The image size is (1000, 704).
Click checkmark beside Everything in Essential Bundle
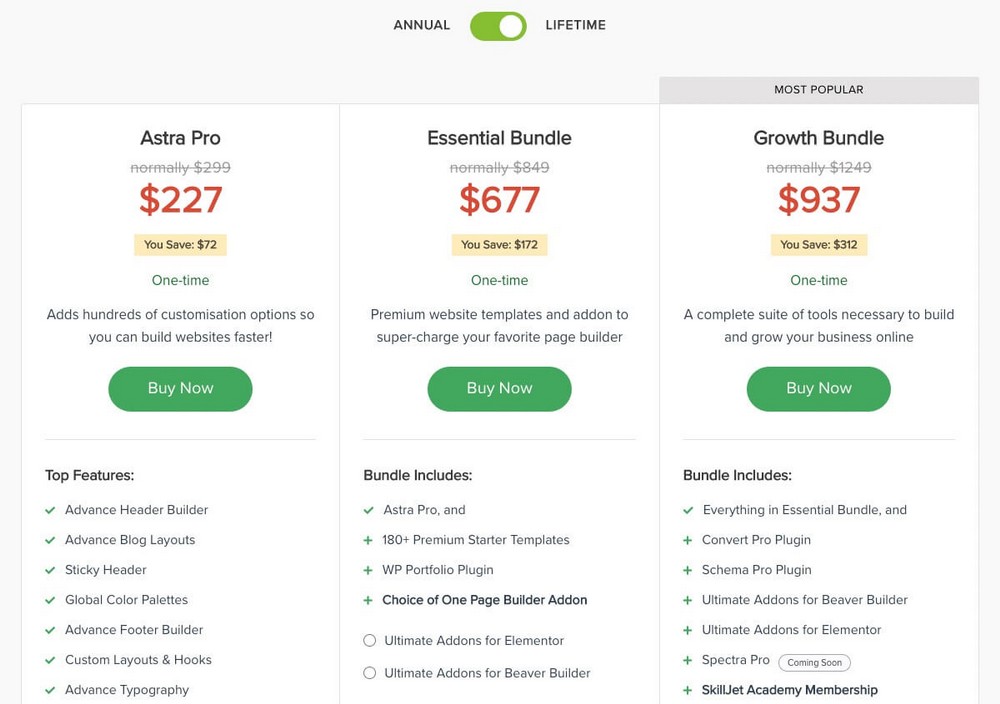click(688, 510)
